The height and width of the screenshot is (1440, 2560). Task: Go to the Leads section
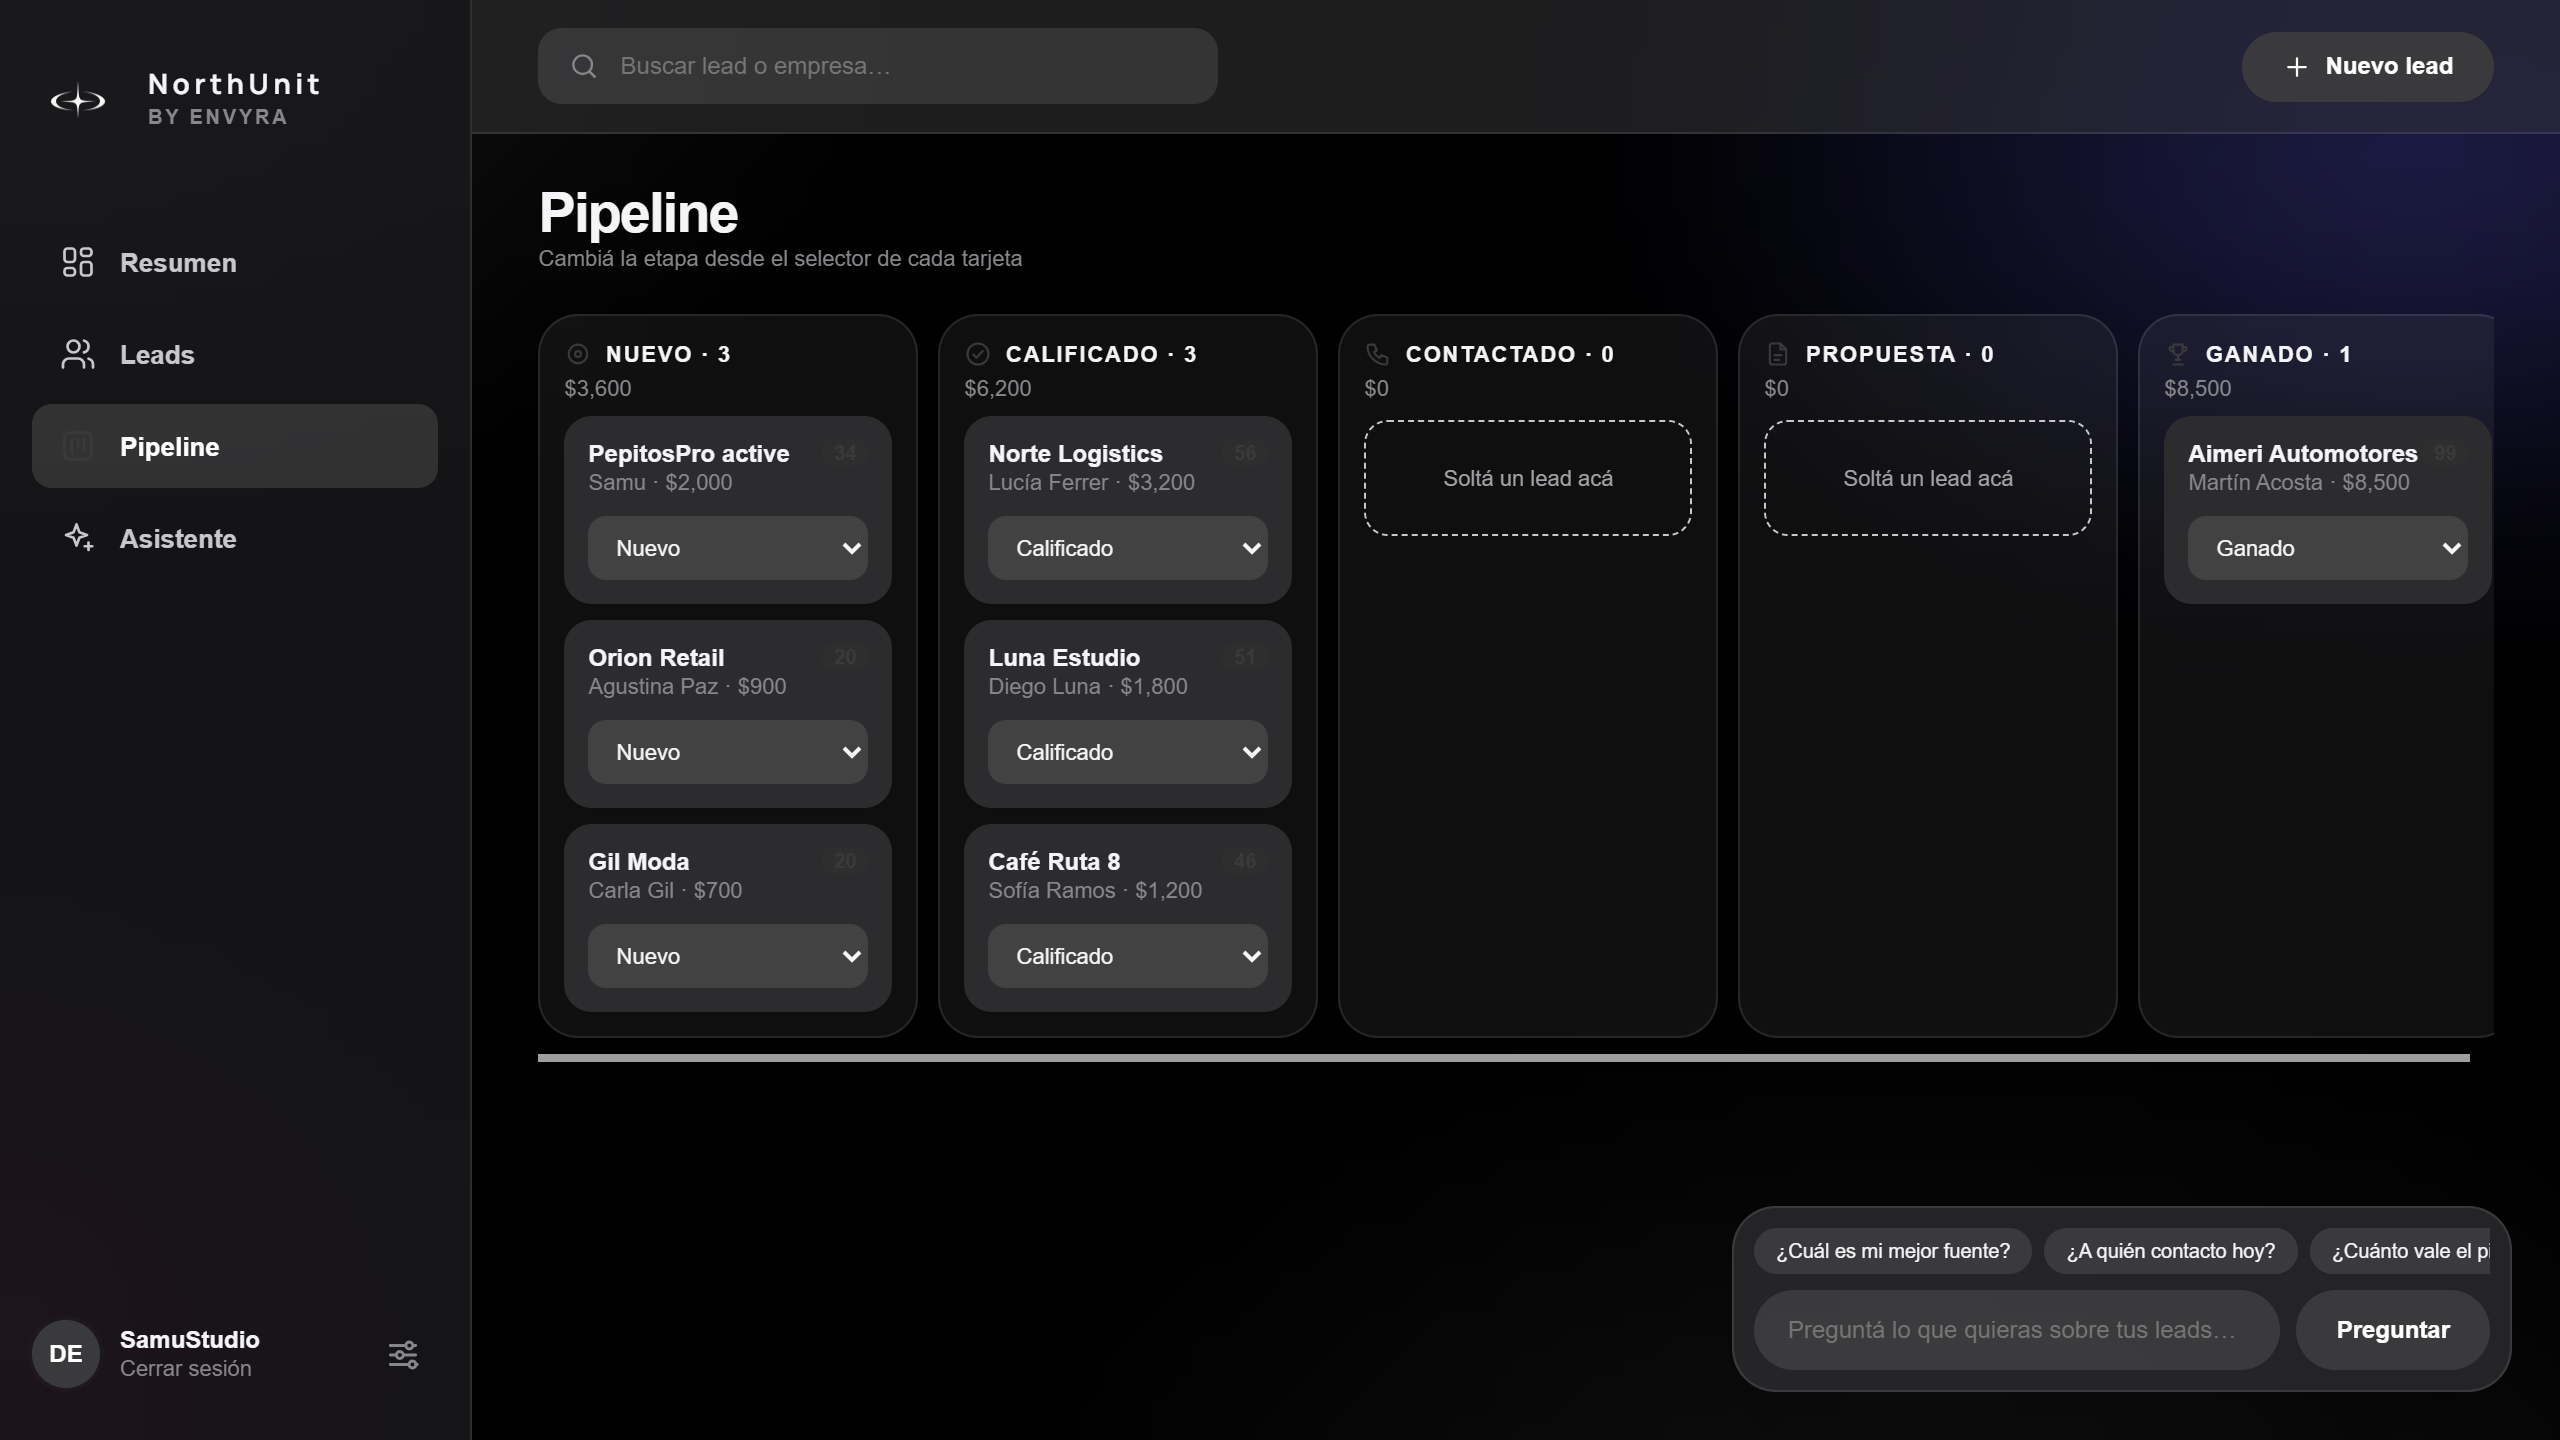tap(235, 354)
